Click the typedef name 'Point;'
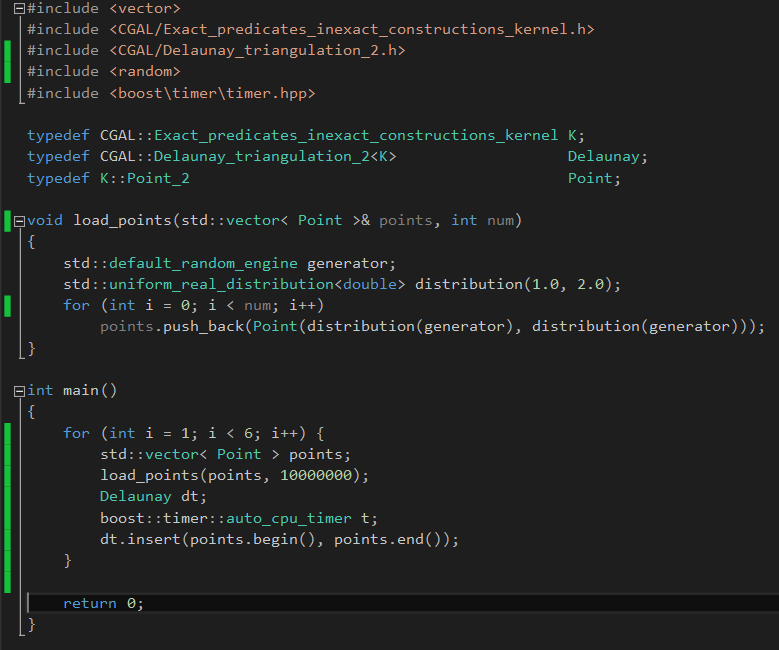This screenshot has width=779, height=650. click(x=594, y=178)
